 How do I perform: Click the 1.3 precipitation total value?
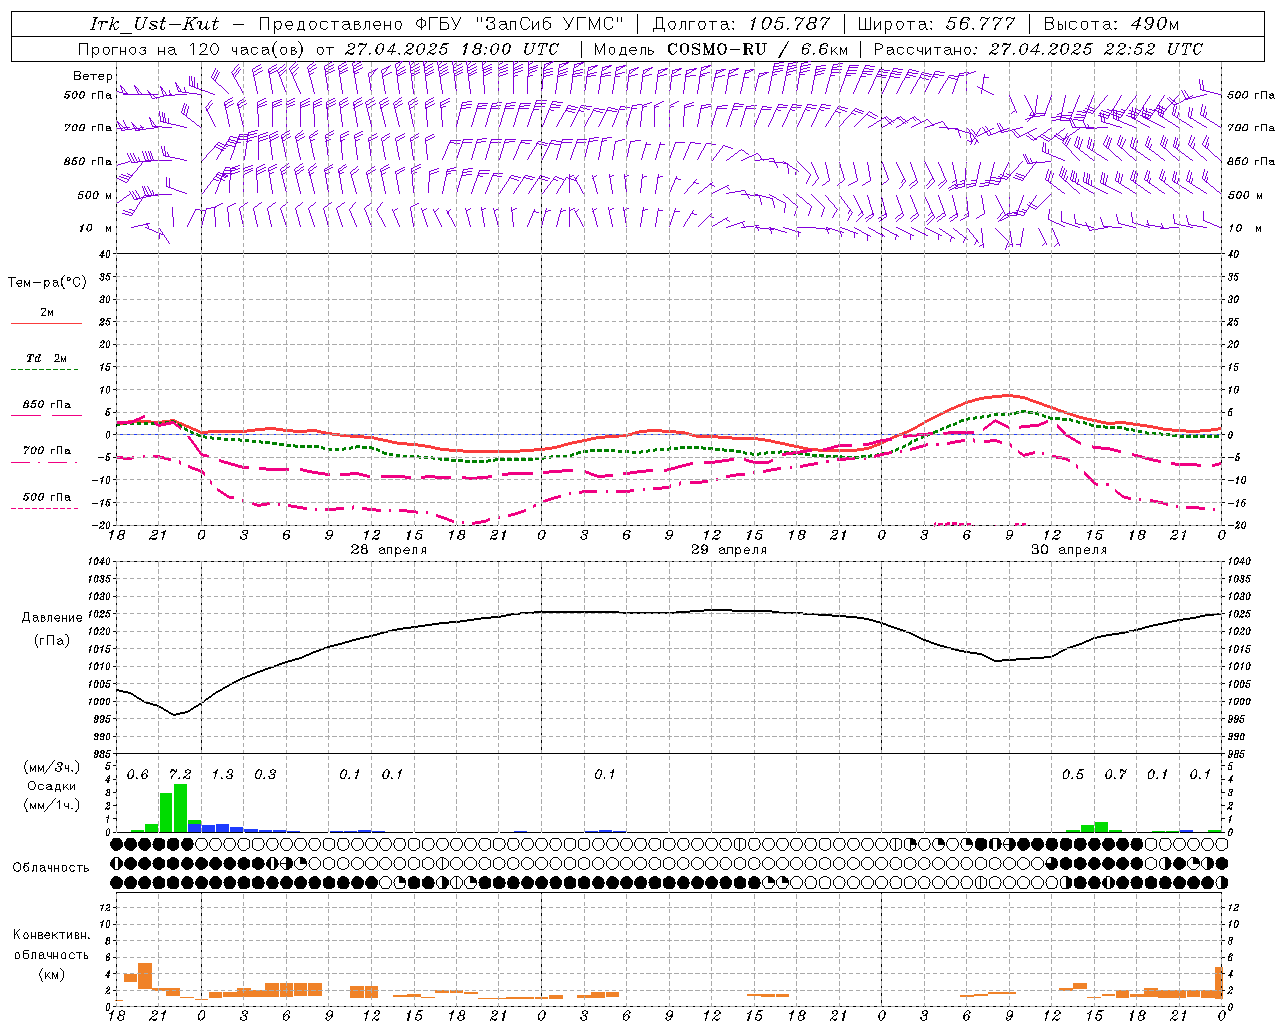coord(222,775)
